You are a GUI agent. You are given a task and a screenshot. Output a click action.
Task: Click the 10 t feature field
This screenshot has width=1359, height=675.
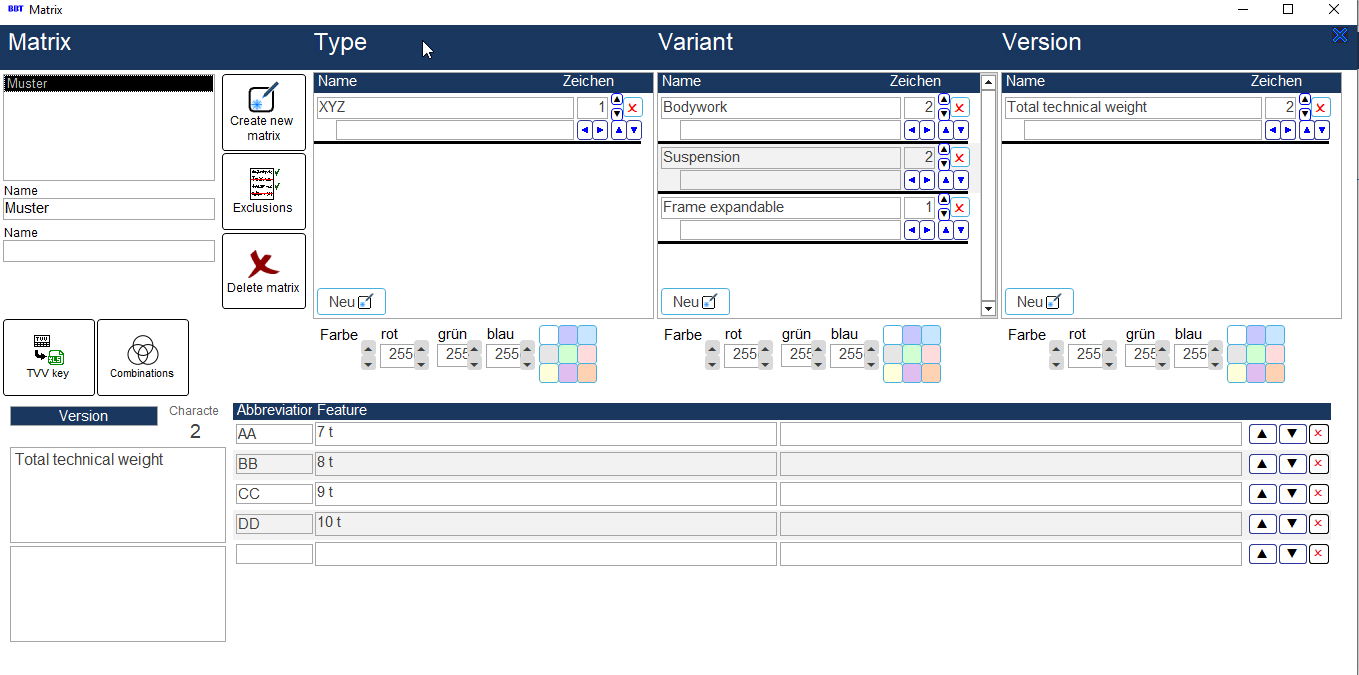[546, 524]
